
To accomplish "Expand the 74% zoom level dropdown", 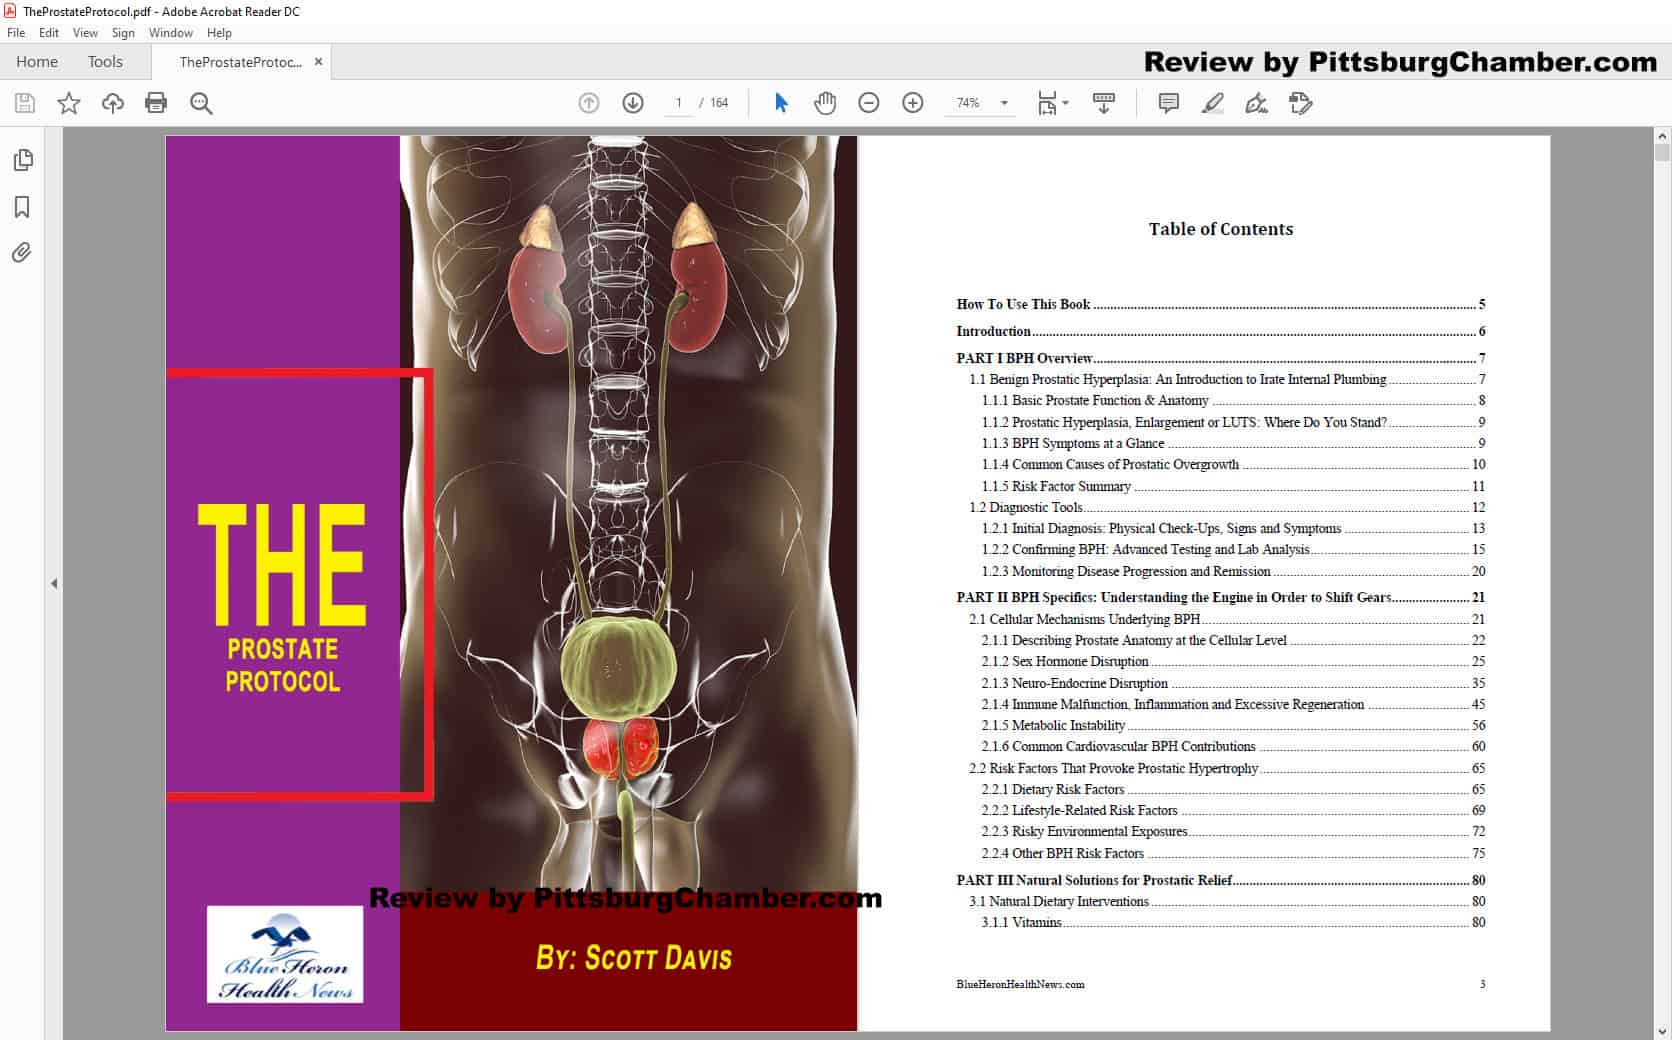I will coord(1004,103).
